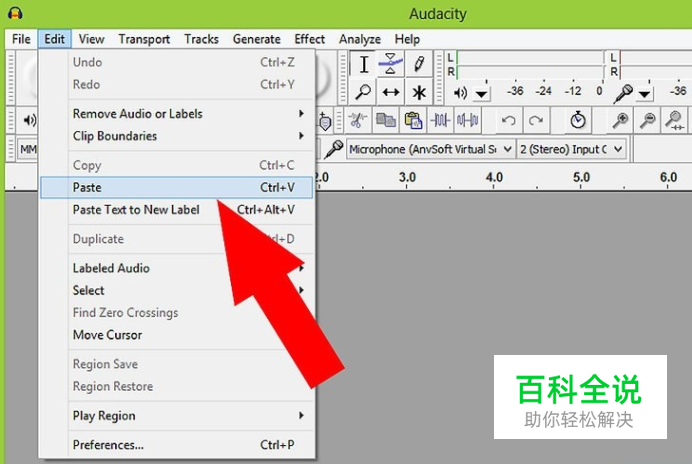
Task: Click the Copy menu entry
Action: click(177, 165)
